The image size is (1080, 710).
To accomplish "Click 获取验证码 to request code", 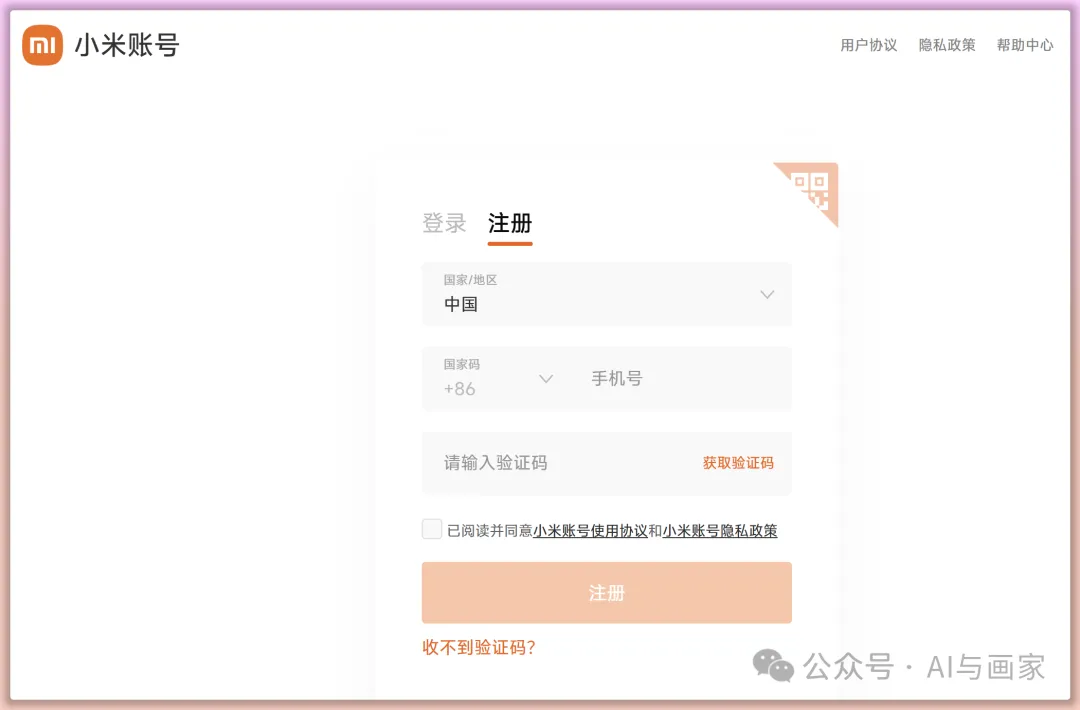I will point(738,463).
